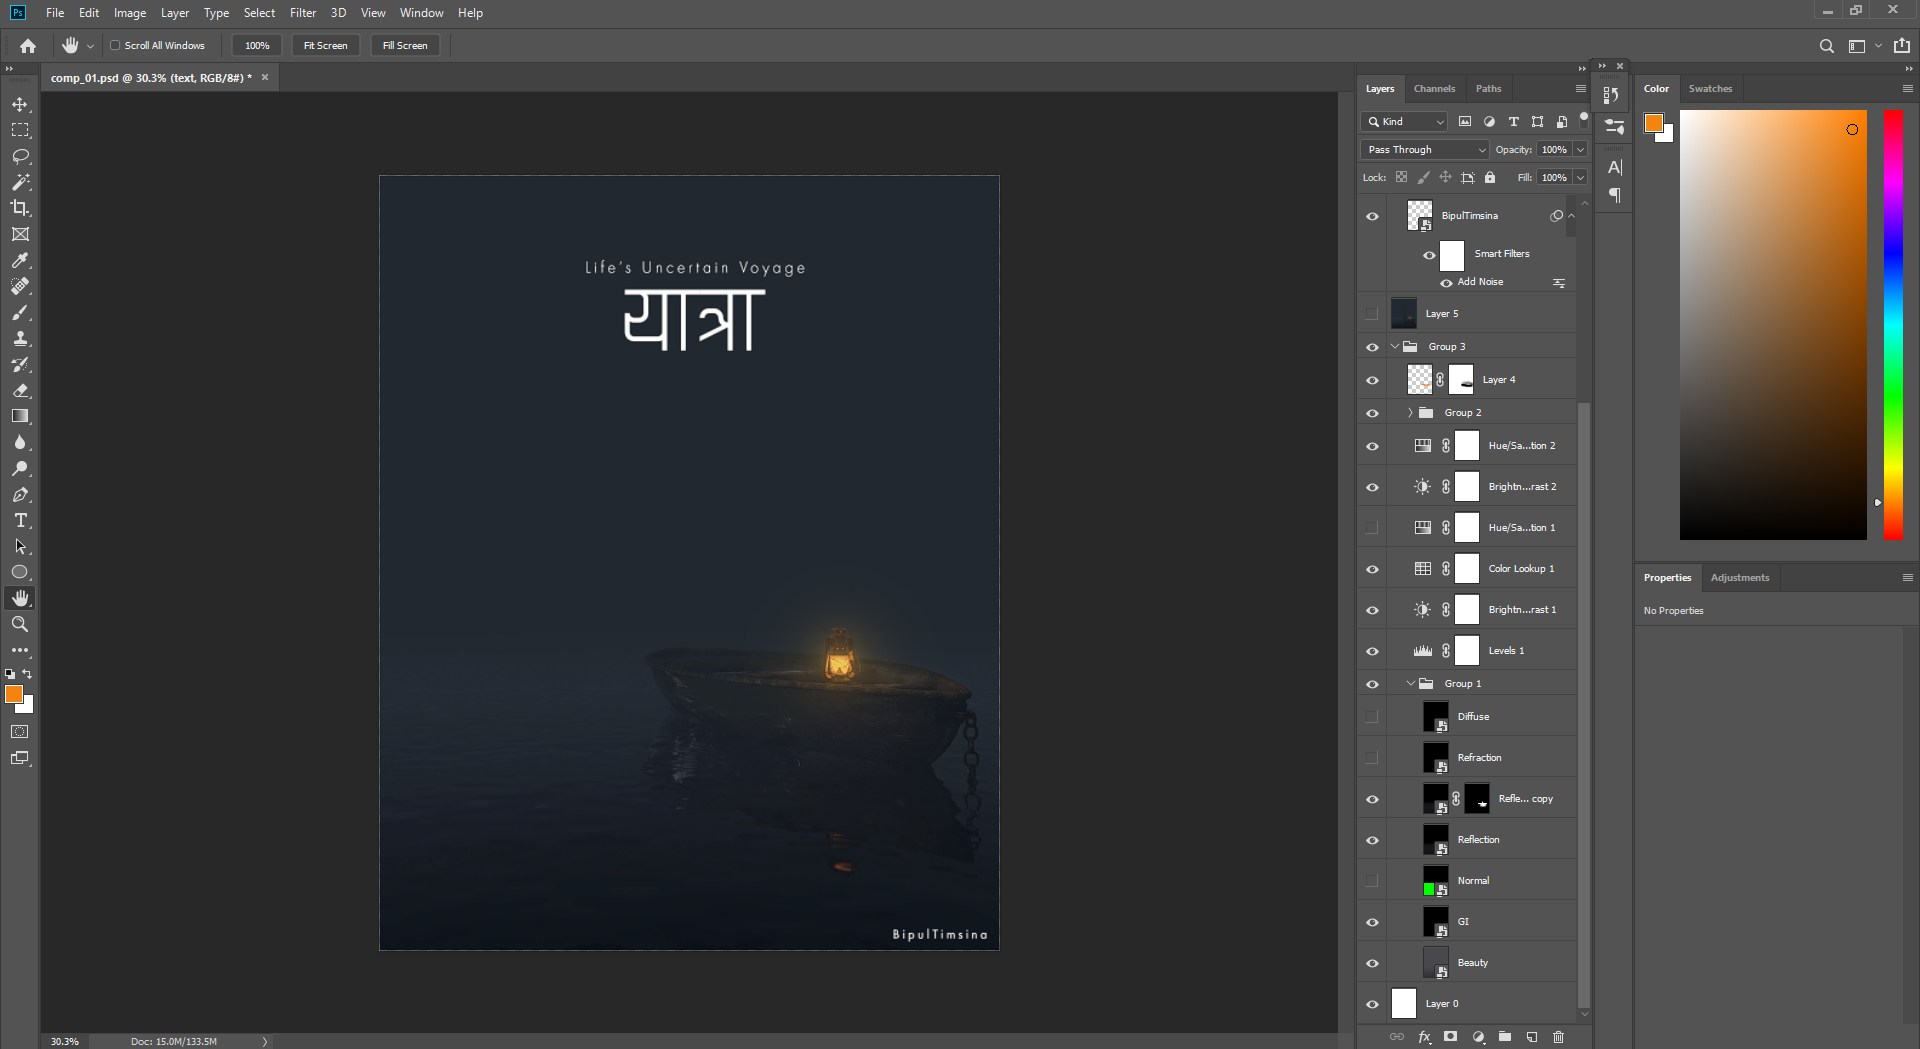This screenshot has height=1049, width=1920.
Task: Open the Search icon at top right
Action: [x=1826, y=46]
